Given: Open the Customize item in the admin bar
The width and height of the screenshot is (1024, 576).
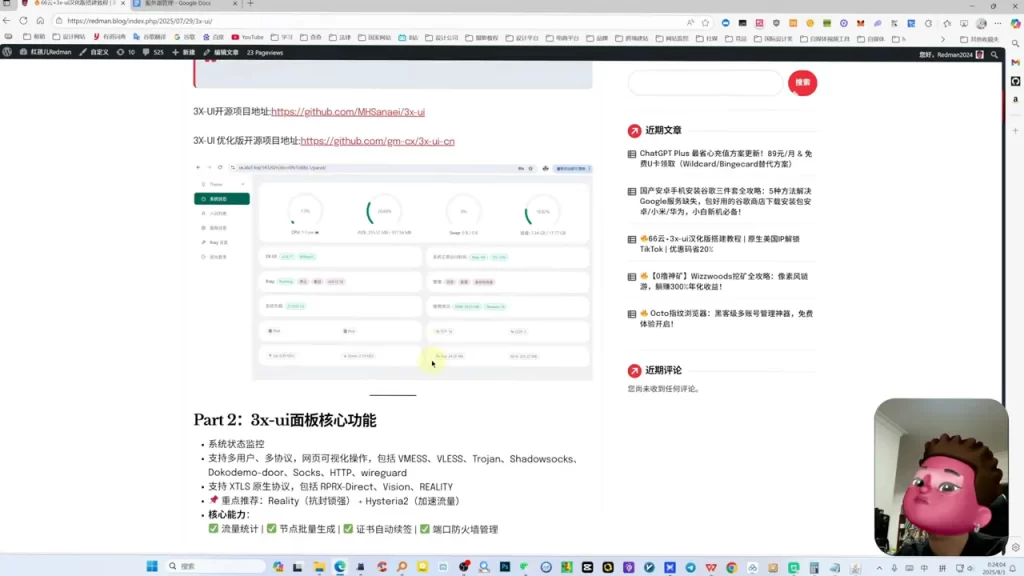Looking at the screenshot, I should click(x=94, y=52).
